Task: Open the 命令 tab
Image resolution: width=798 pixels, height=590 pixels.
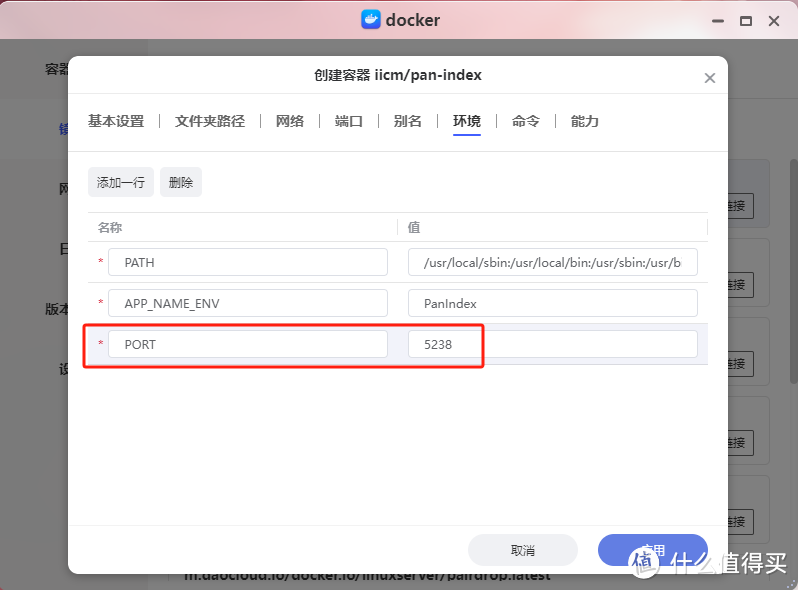Action: [526, 121]
